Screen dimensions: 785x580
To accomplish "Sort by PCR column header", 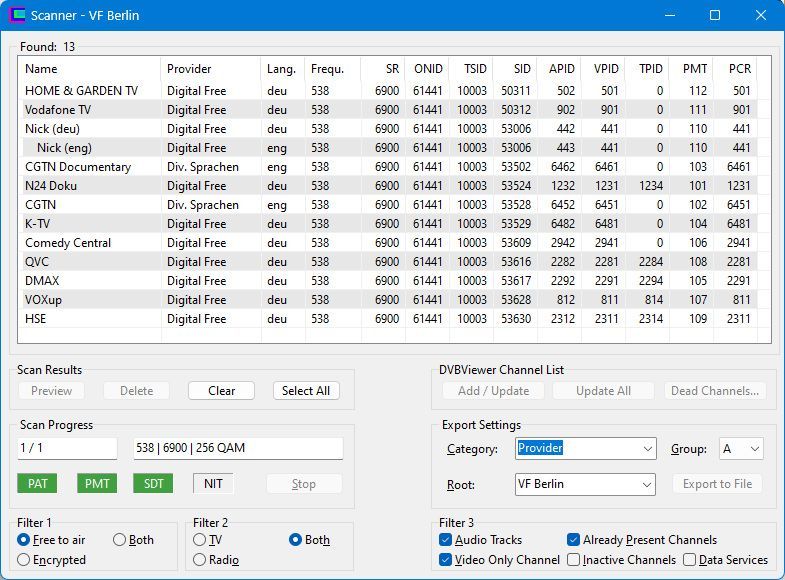I will coord(735,69).
